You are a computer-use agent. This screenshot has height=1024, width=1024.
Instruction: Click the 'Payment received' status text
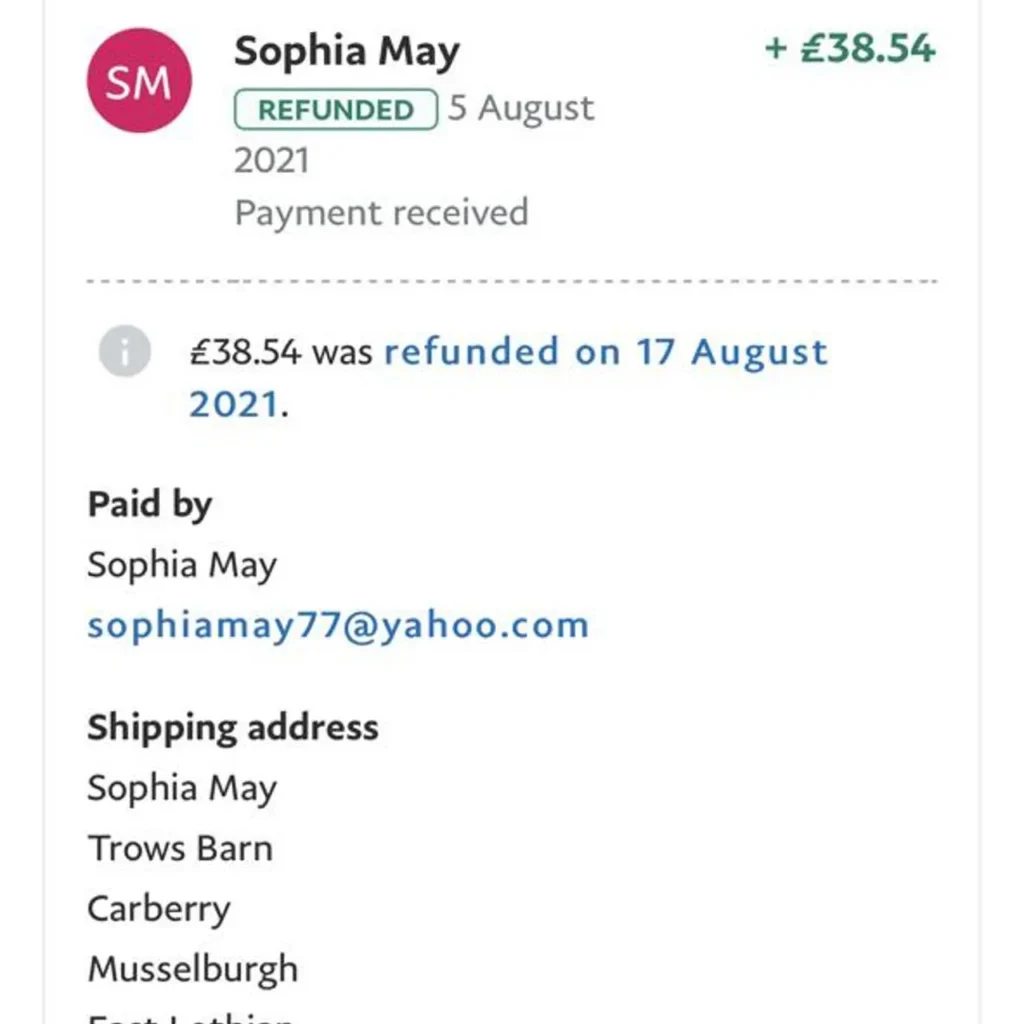(x=381, y=213)
